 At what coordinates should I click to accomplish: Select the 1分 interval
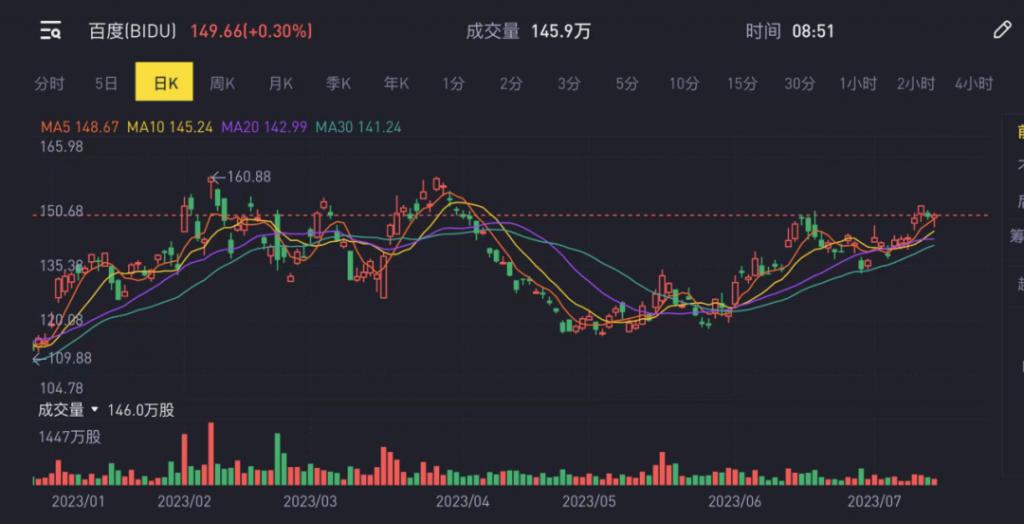pos(454,84)
